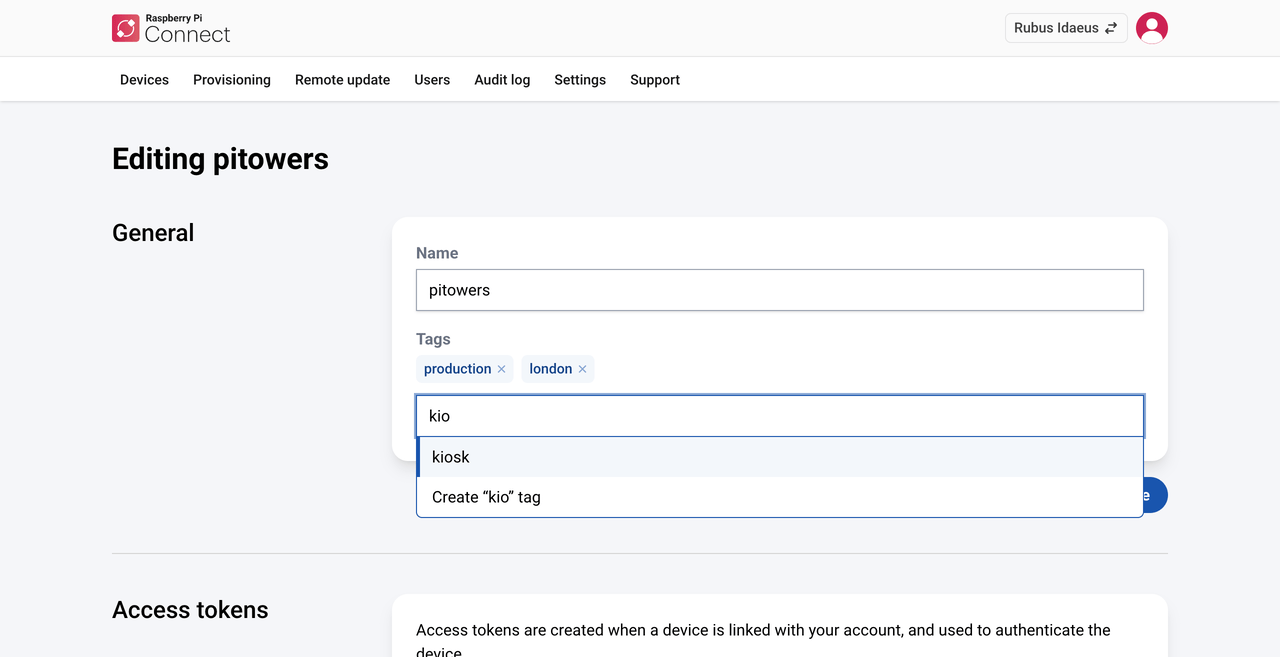The width and height of the screenshot is (1280, 657).
Task: Switch organisation using Rubus Idaeus button
Action: [x=1066, y=28]
